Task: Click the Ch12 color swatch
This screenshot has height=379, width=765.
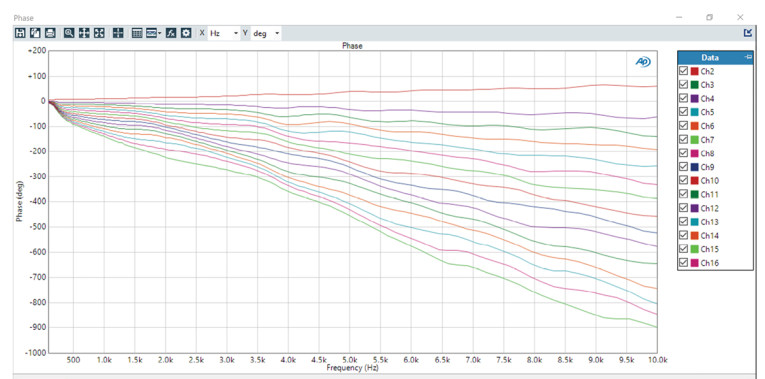Action: click(x=695, y=208)
